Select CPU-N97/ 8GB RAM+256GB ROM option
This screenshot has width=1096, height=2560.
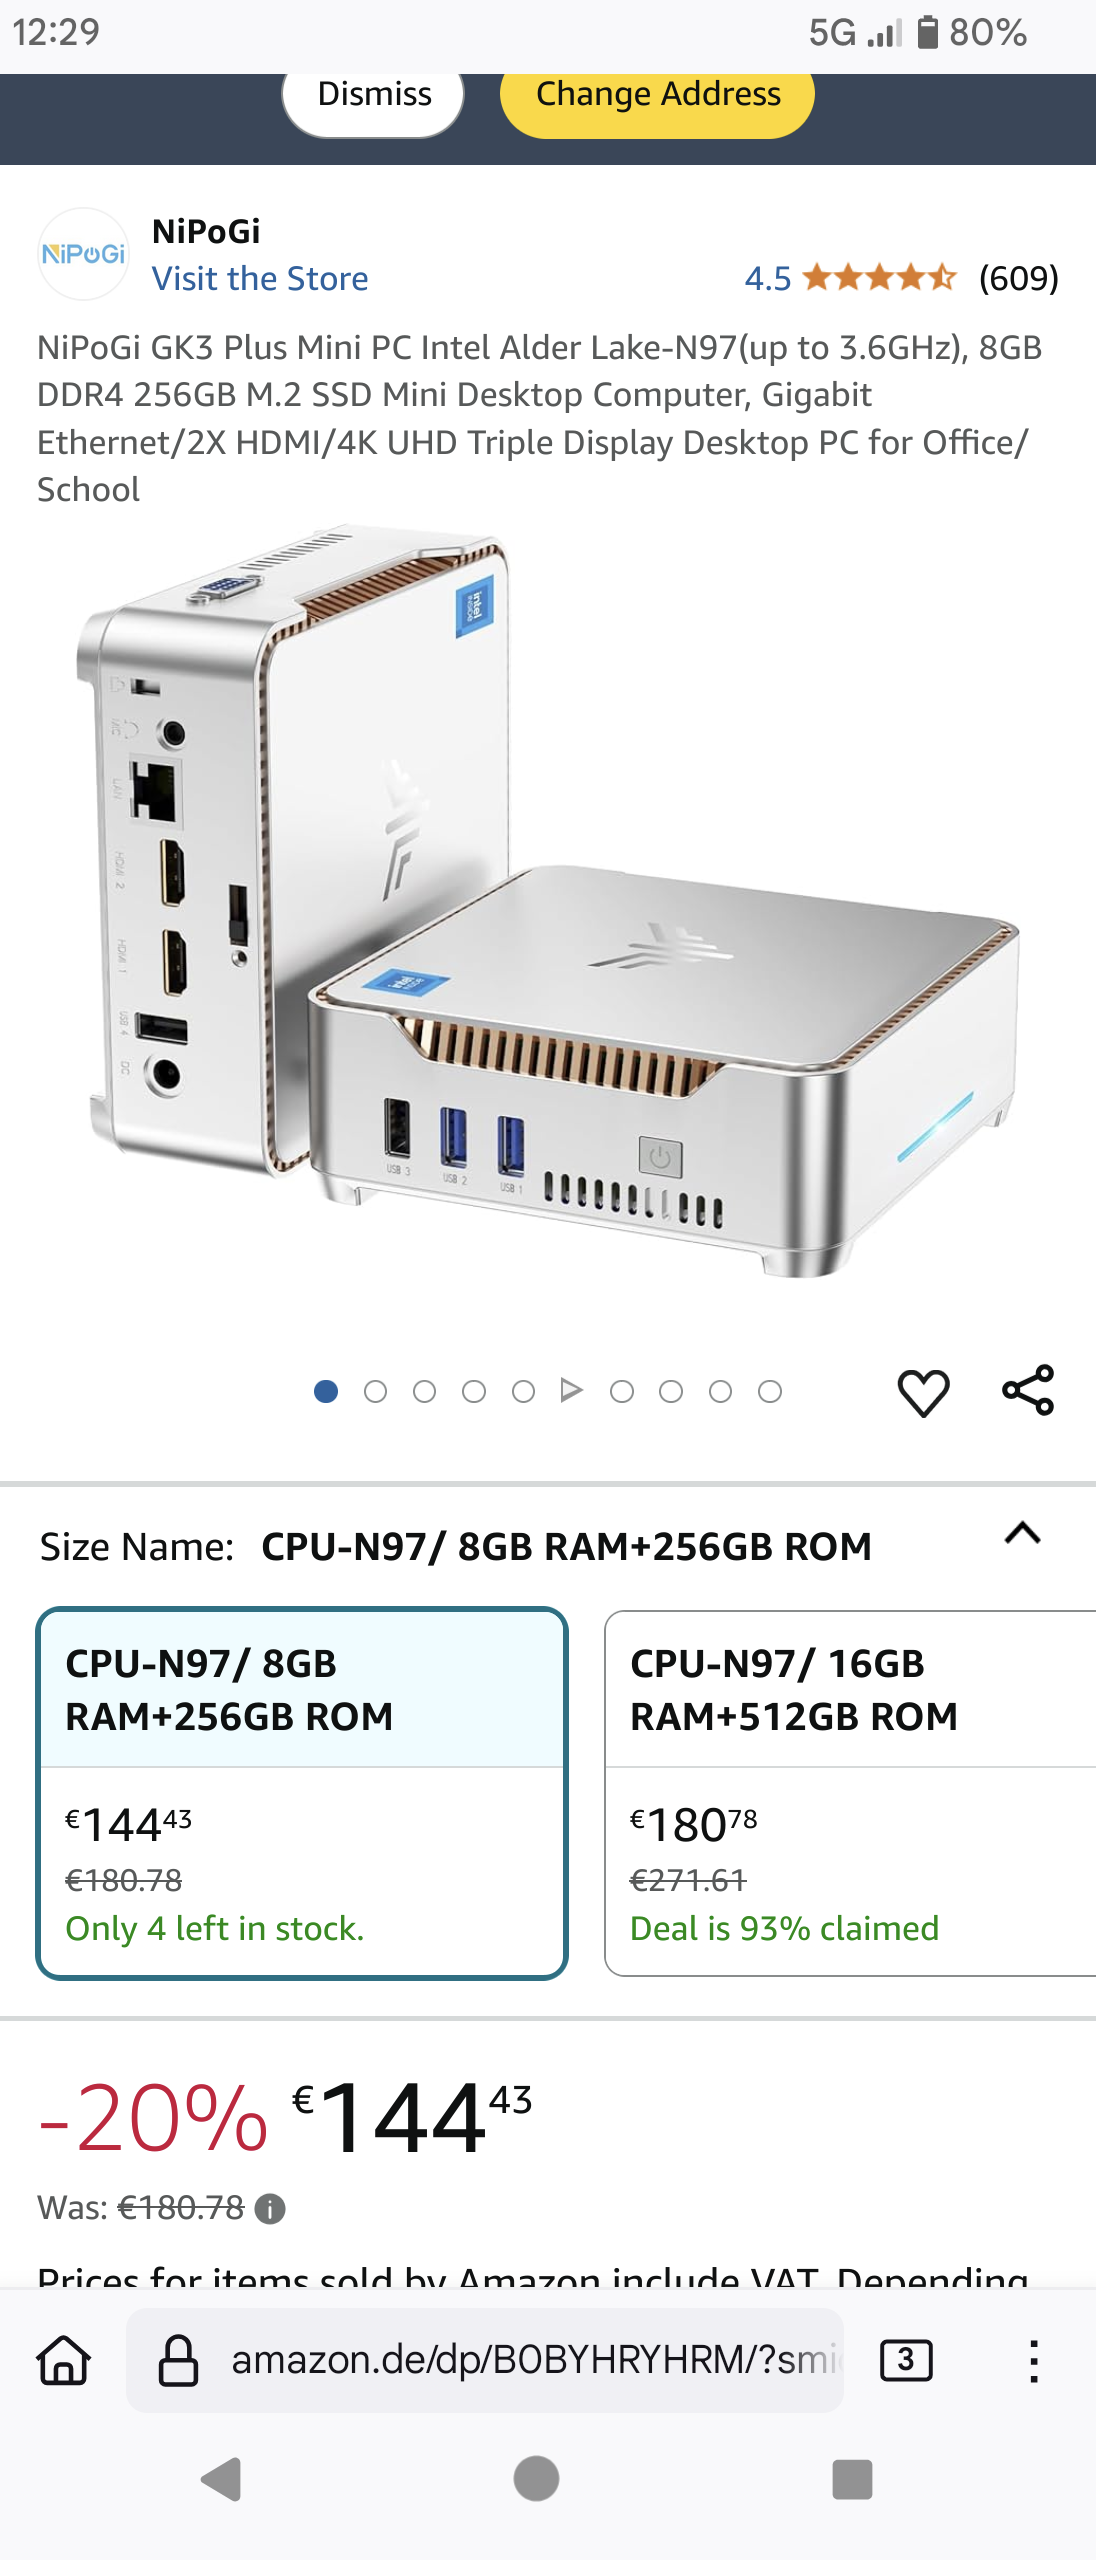[302, 1793]
